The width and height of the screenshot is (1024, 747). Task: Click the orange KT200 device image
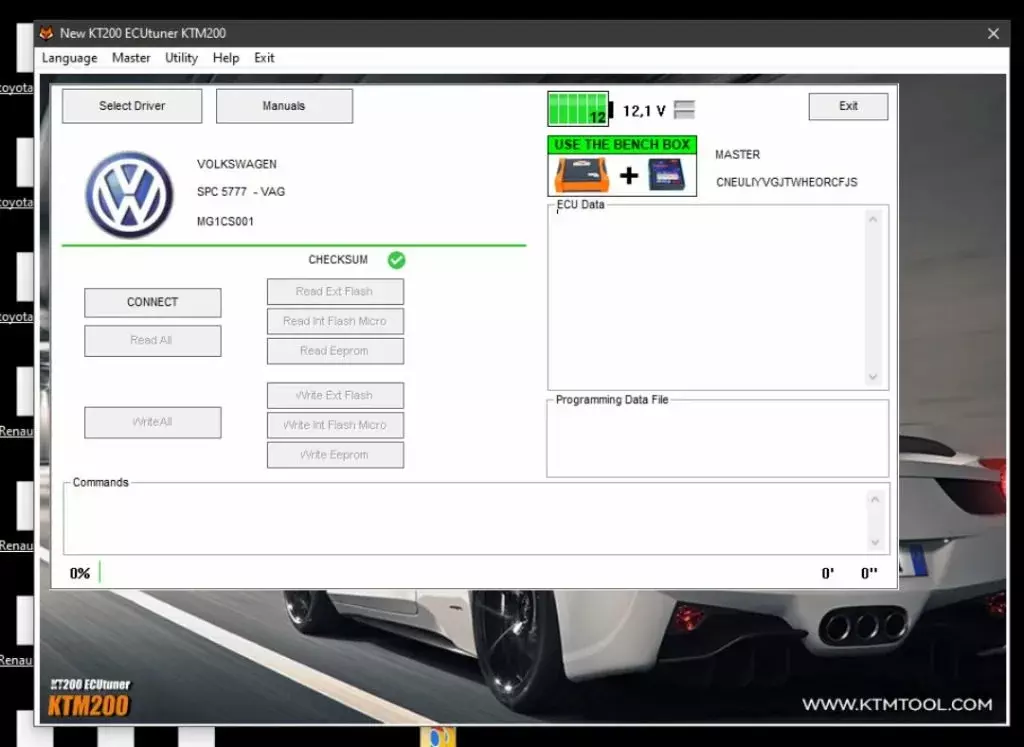pyautogui.click(x=581, y=174)
